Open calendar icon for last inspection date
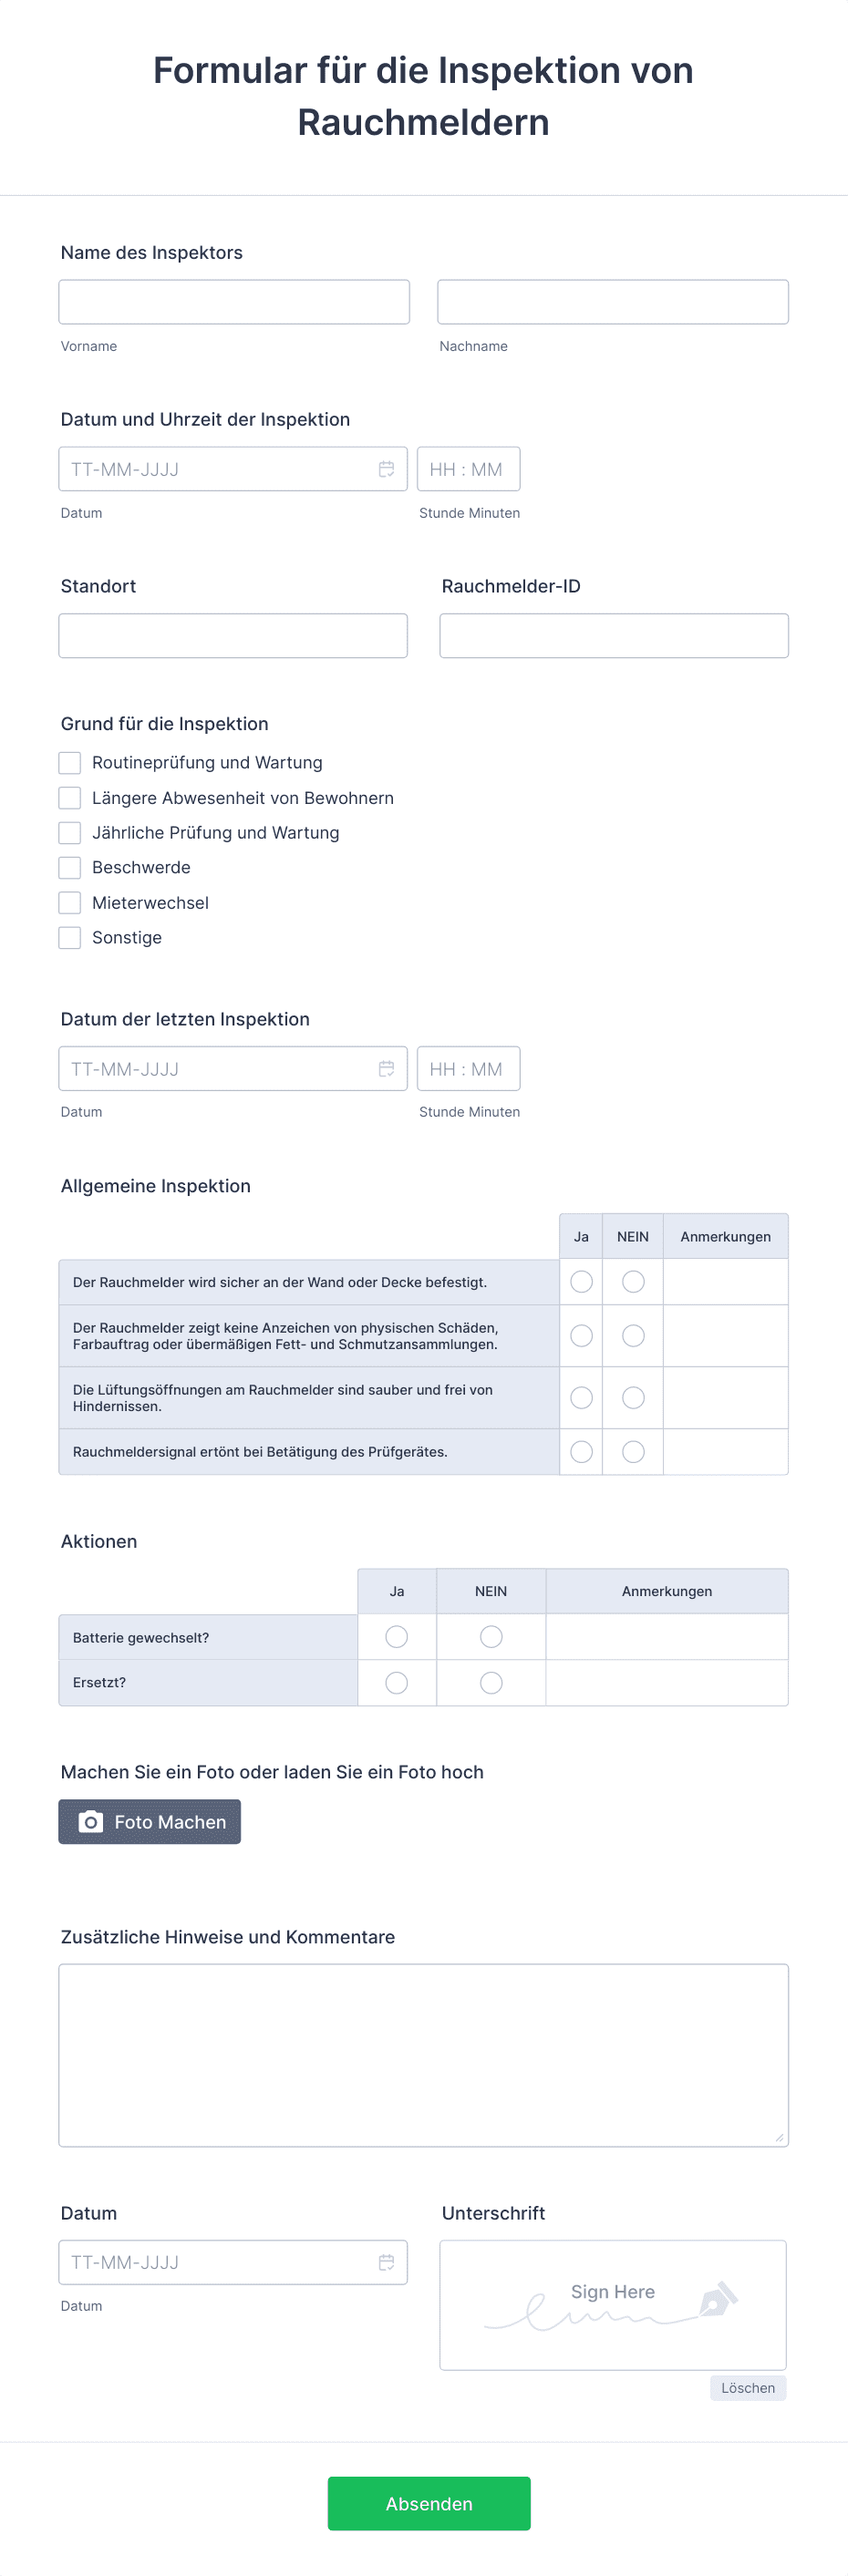Screen dimensions: 848x2576 pyautogui.click(x=386, y=1069)
